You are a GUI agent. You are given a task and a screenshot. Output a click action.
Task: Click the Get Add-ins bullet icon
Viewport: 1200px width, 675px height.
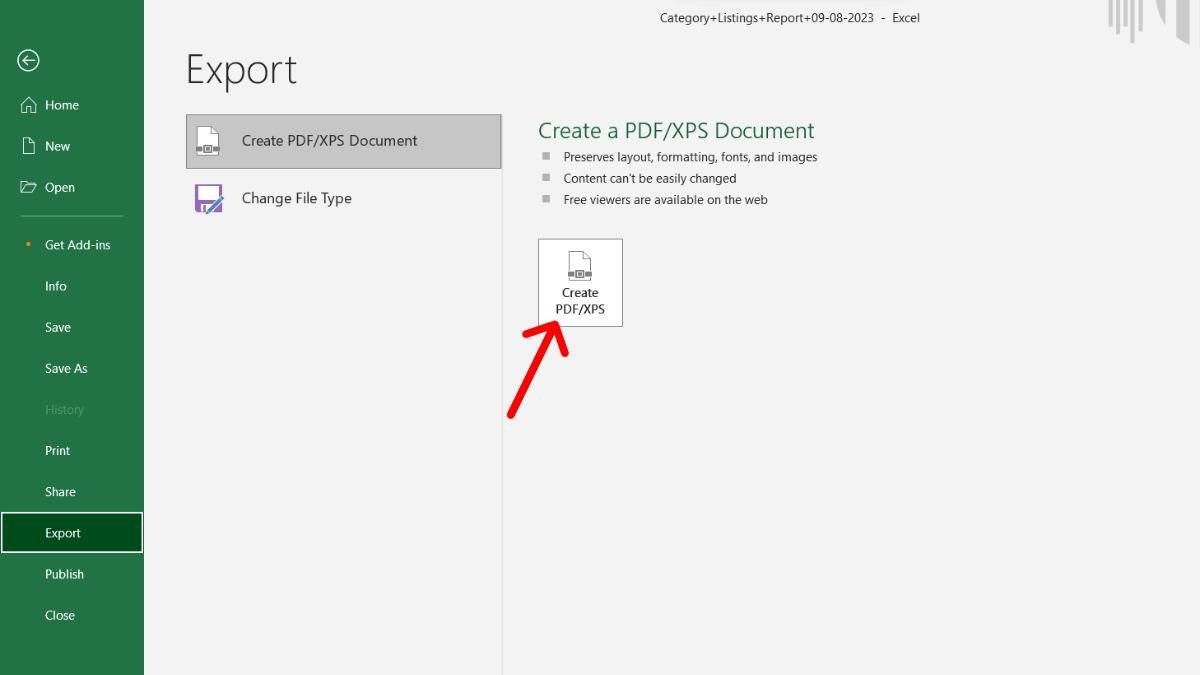(x=28, y=244)
